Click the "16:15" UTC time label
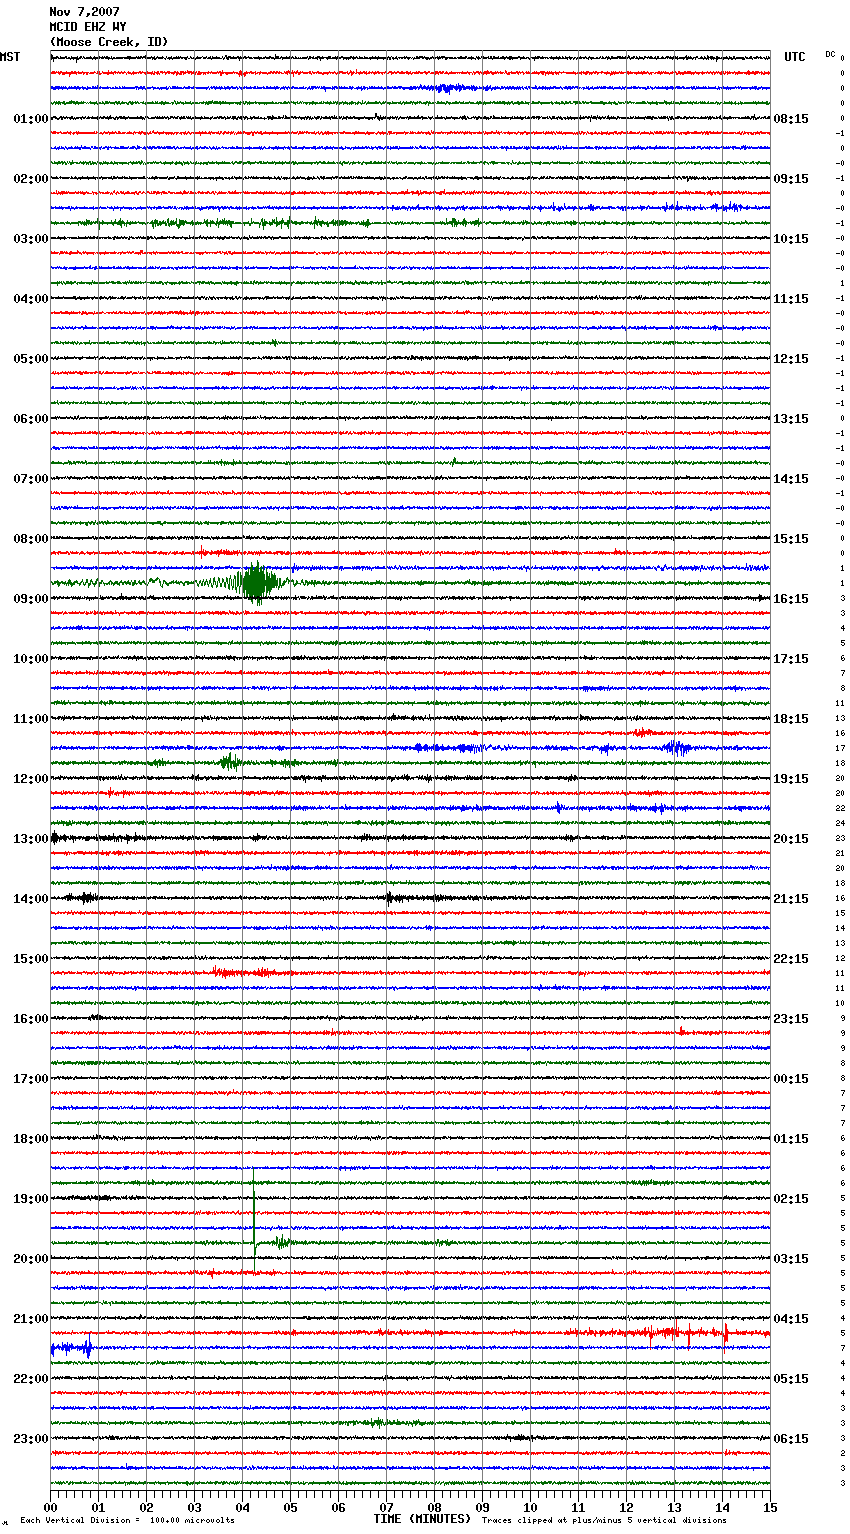The image size is (850, 1534). tap(791, 599)
